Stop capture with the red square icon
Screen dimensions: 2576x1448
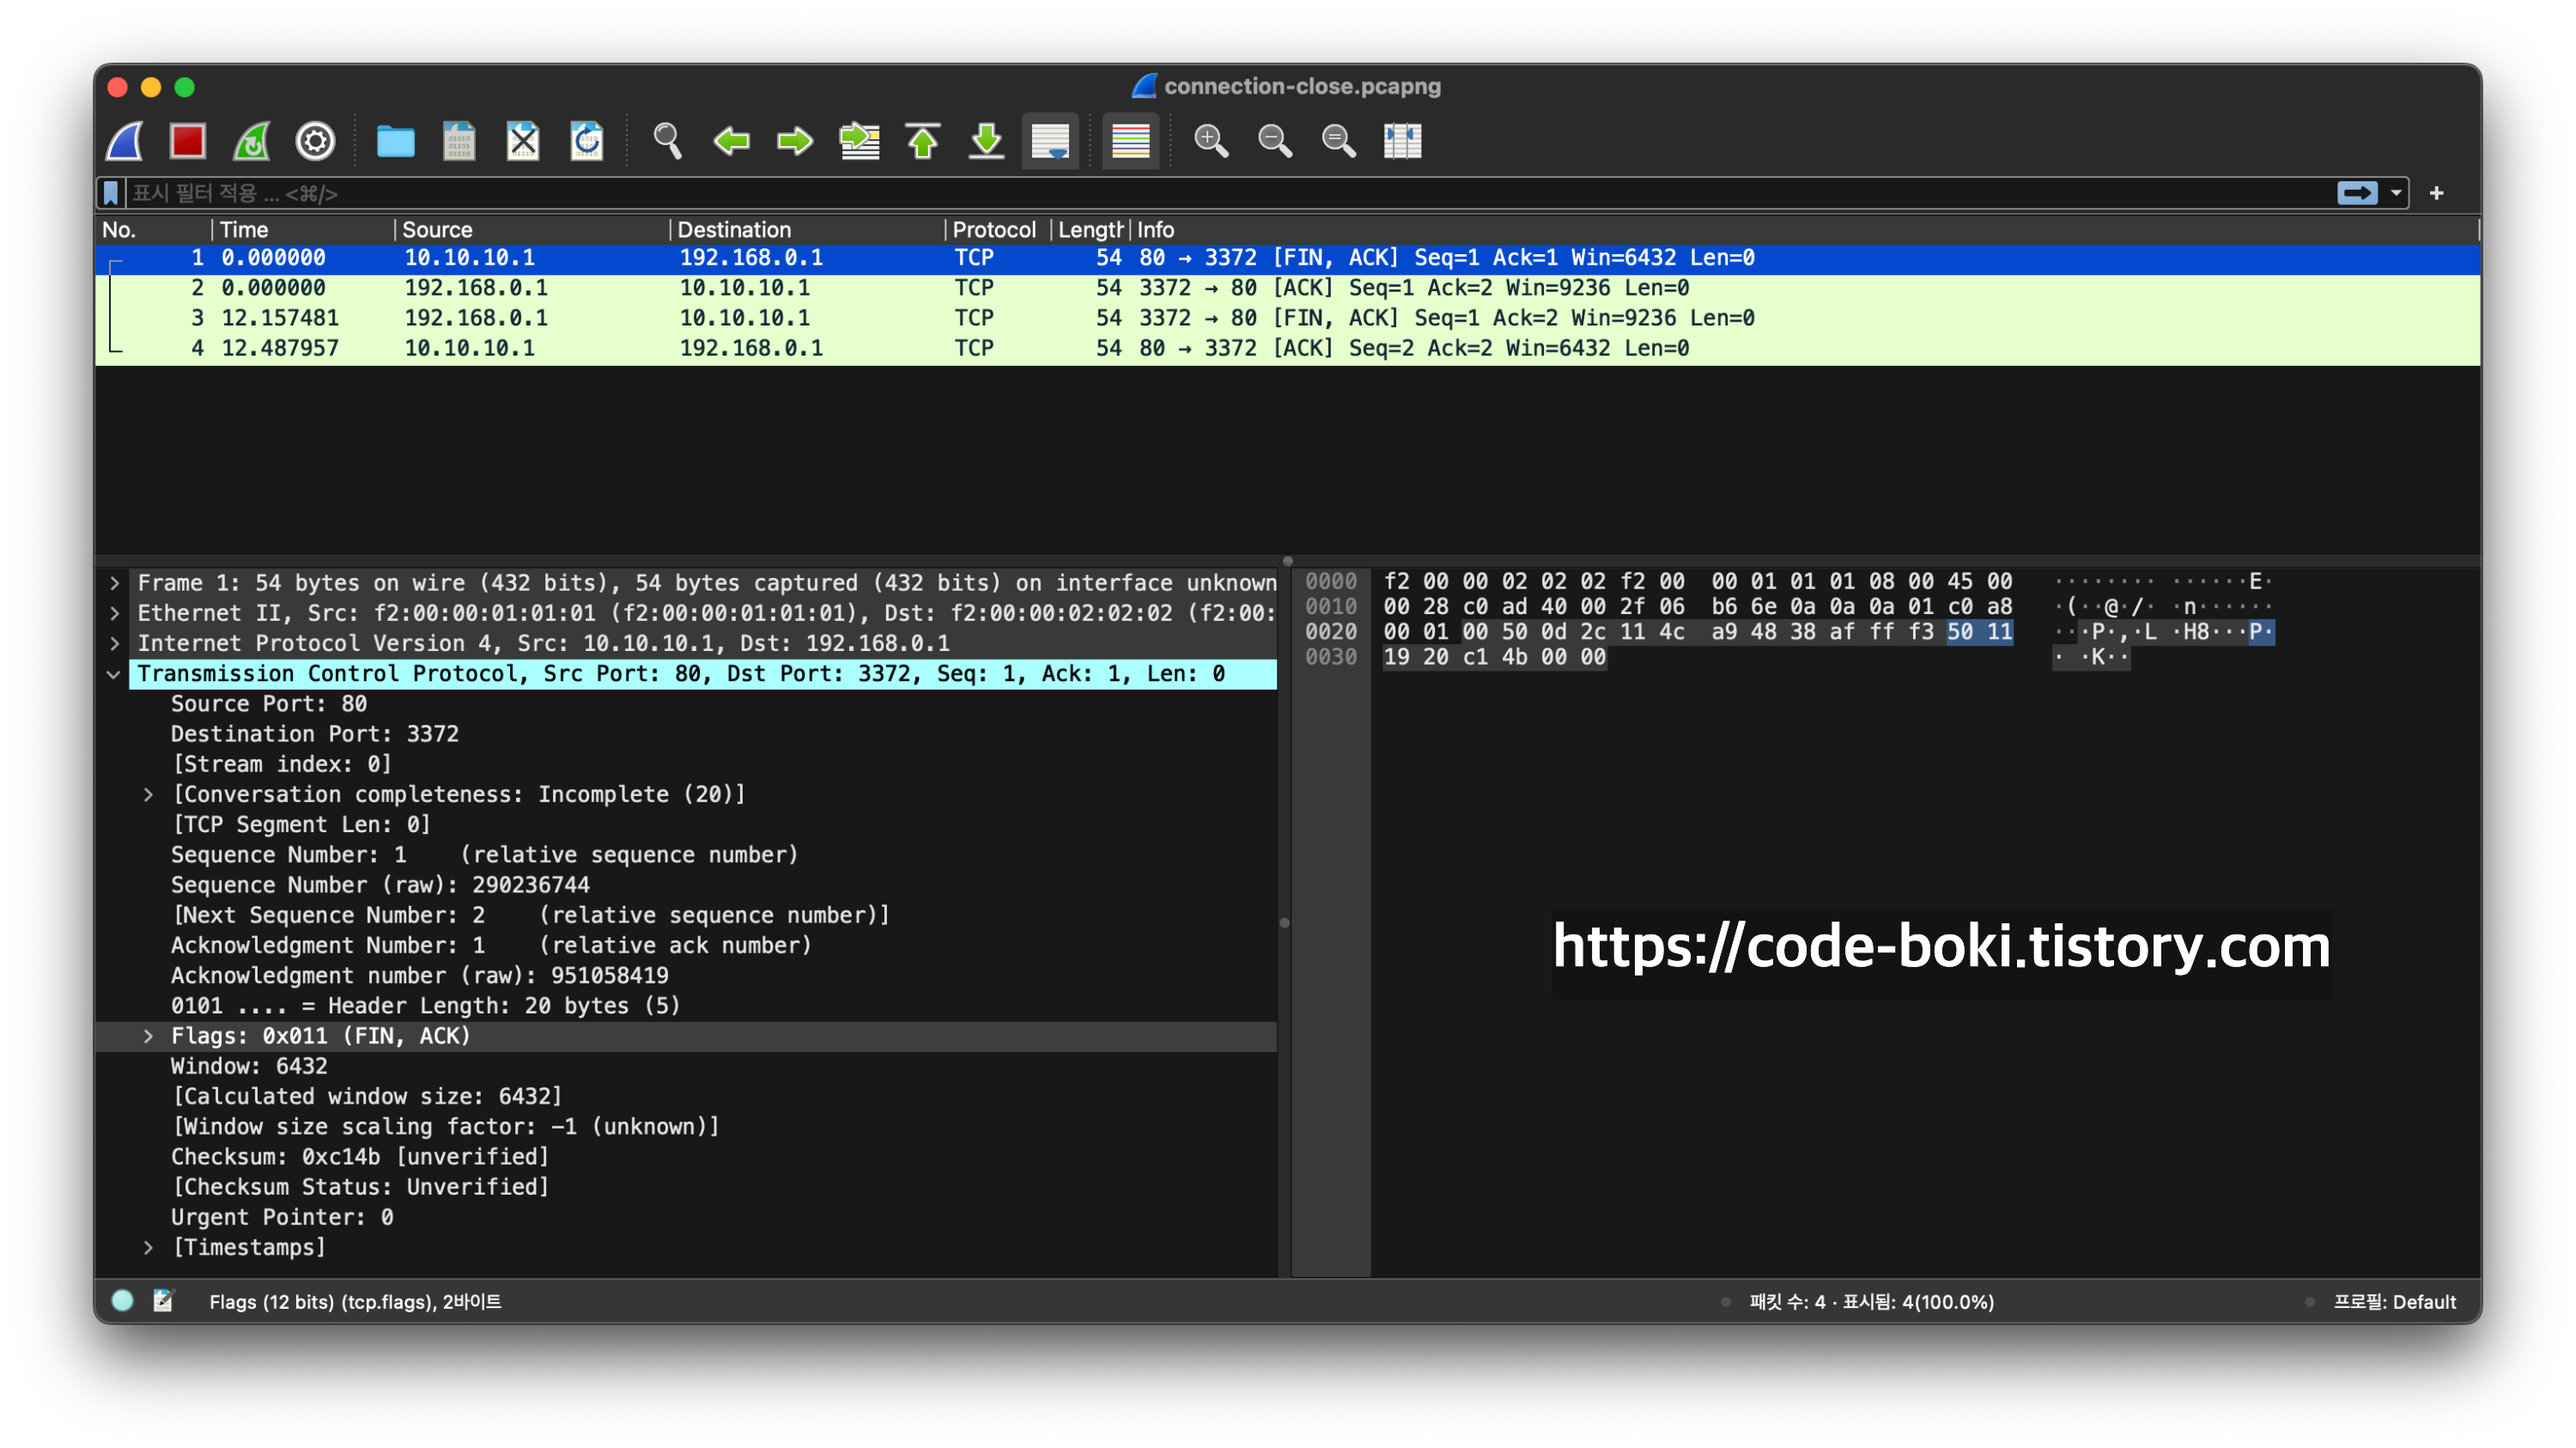[188, 141]
